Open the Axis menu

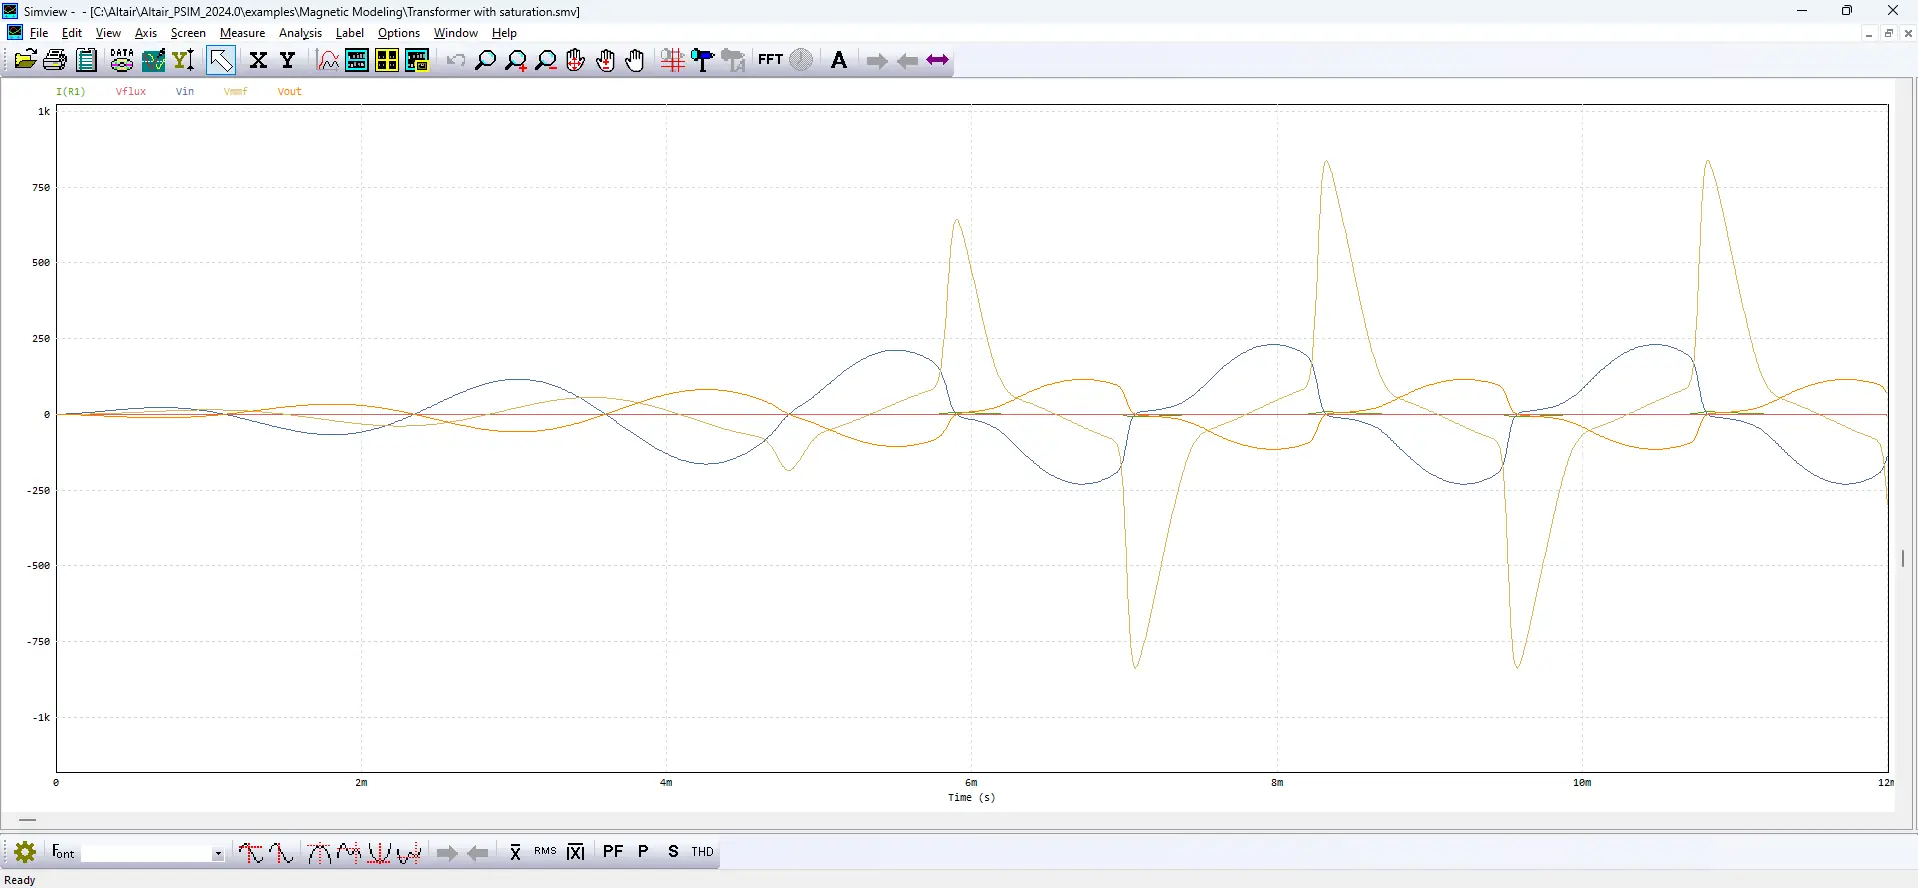coord(146,33)
